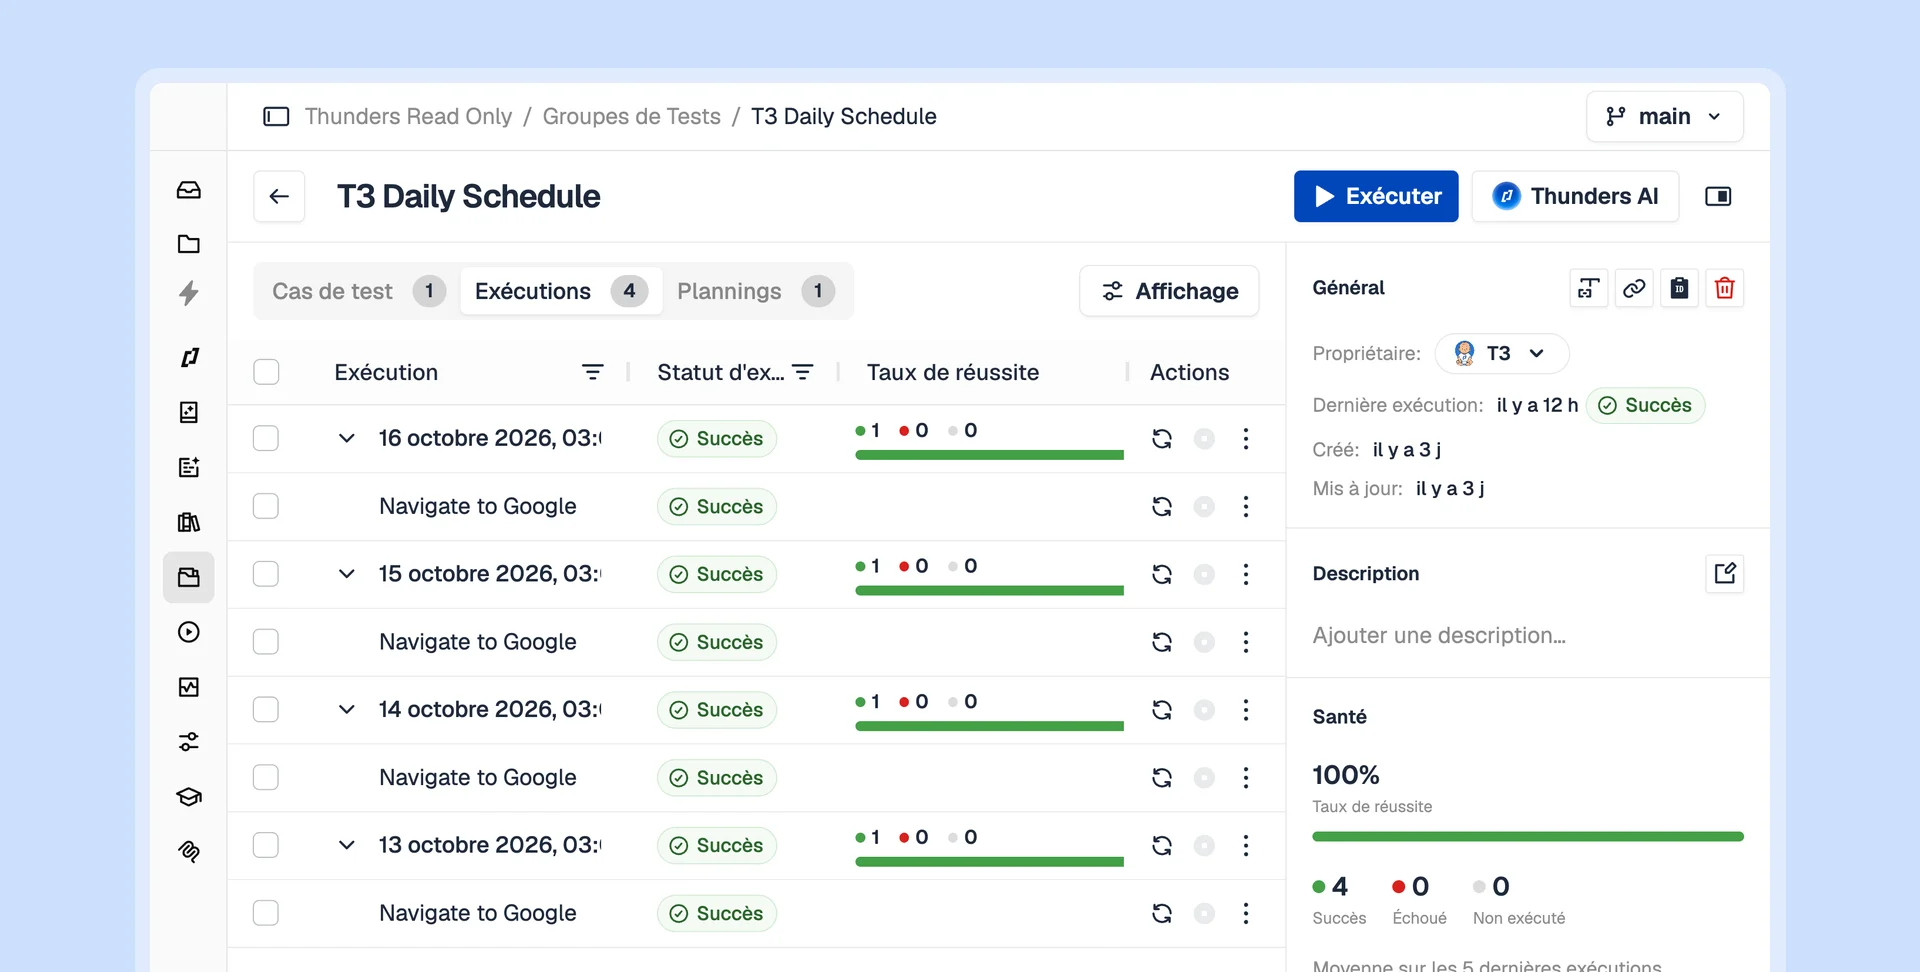Go to Thunders Read Only breadcrumb

point(408,117)
